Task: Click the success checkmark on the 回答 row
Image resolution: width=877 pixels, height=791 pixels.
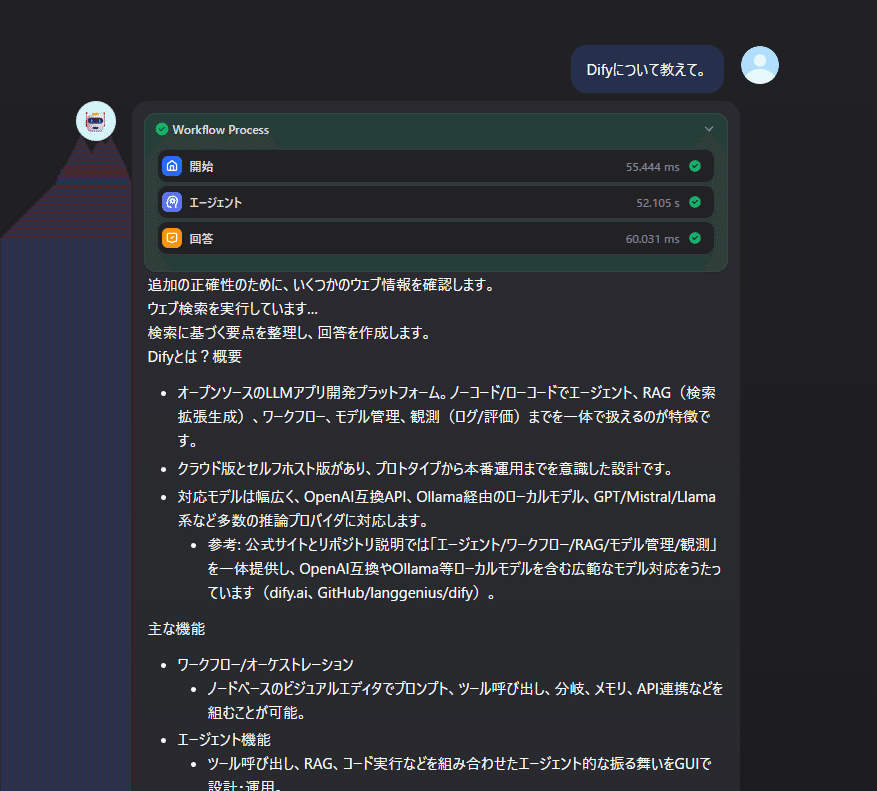Action: pyautogui.click(x=698, y=238)
